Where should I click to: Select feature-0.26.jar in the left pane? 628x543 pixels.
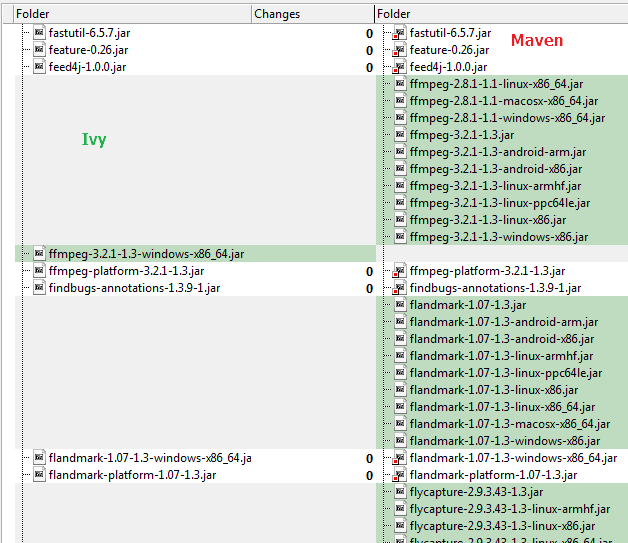point(89,50)
